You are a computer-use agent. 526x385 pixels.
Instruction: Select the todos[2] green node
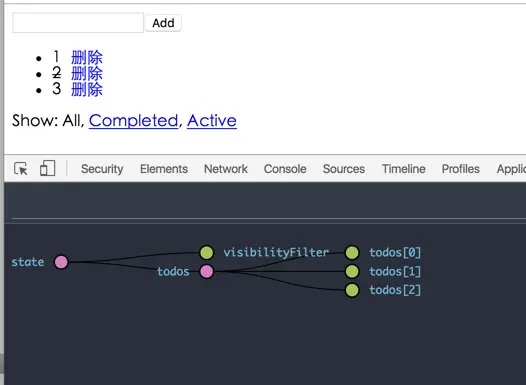(352, 290)
